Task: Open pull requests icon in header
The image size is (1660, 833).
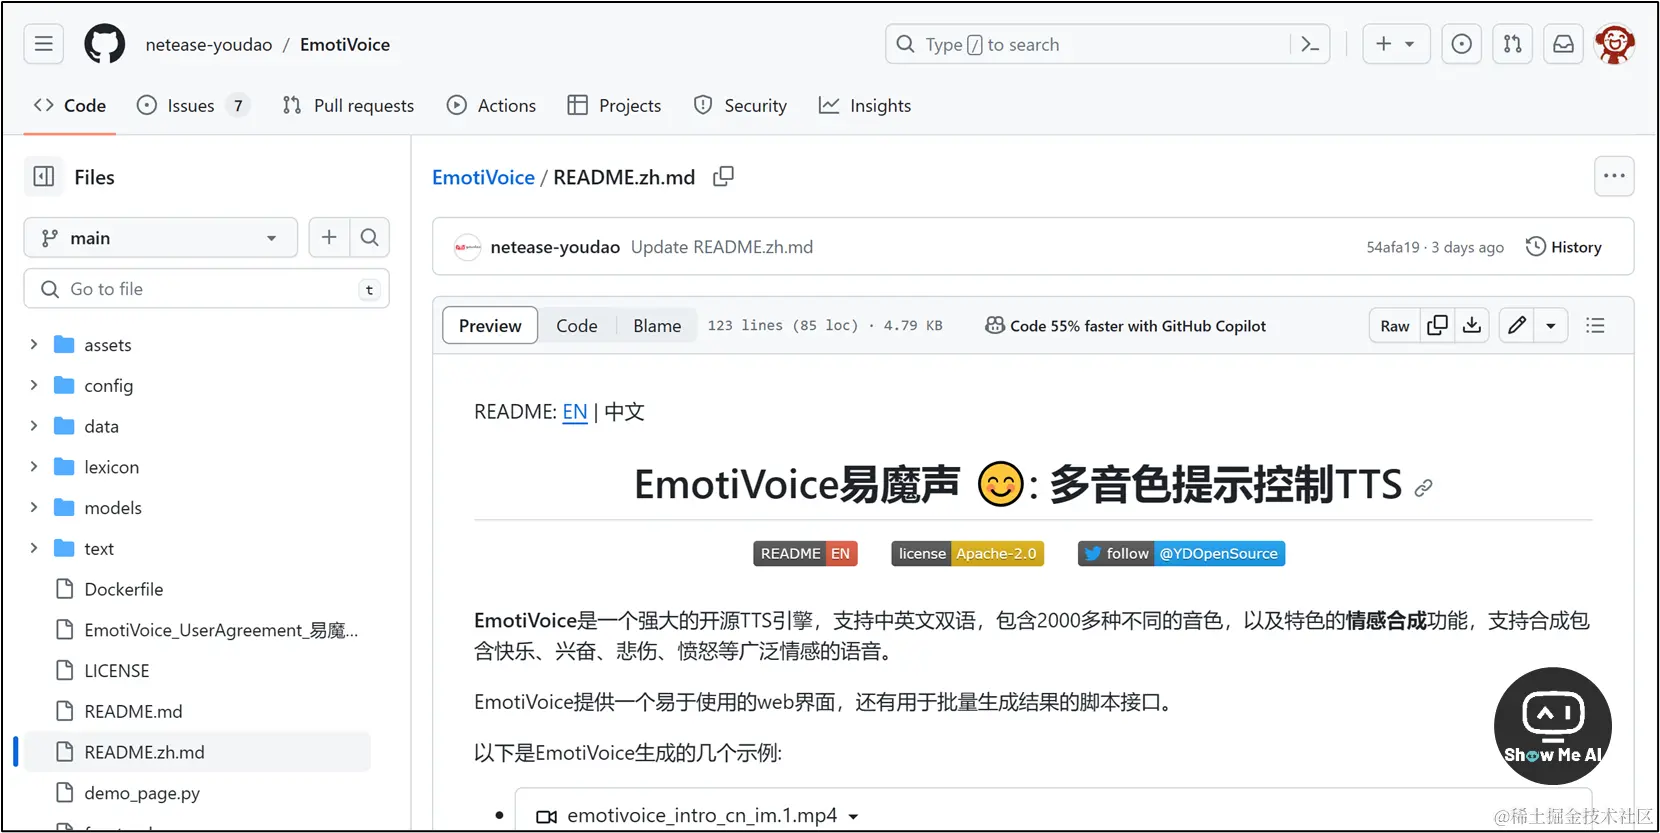Action: (1513, 44)
